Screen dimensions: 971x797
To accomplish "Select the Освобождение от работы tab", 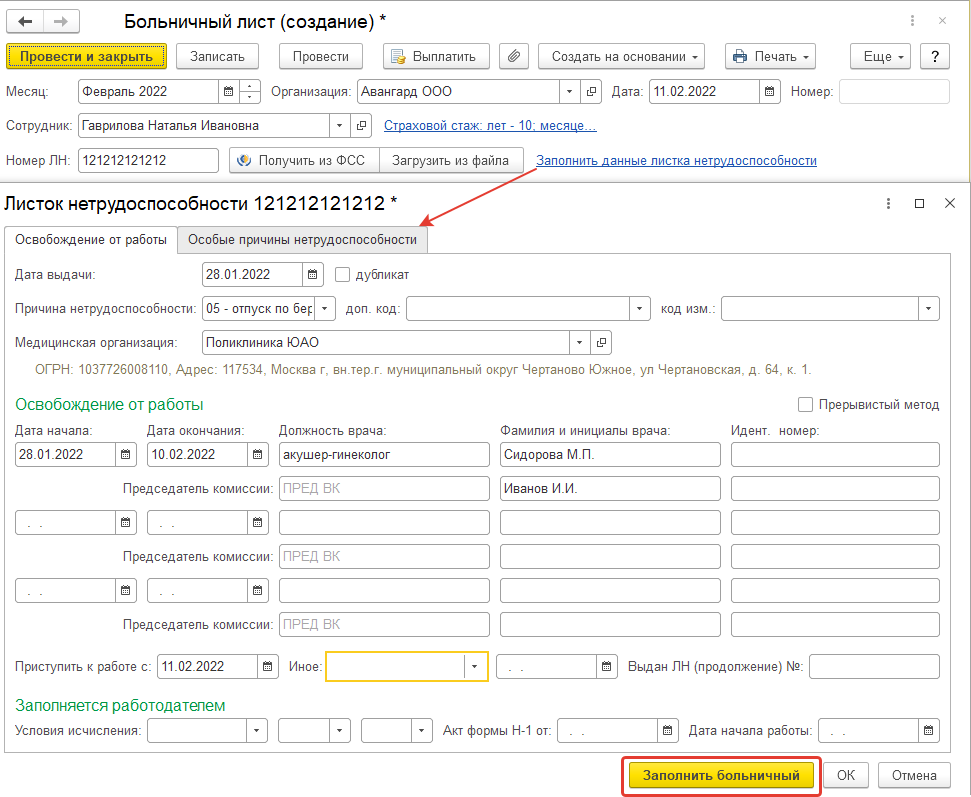I will point(91,240).
